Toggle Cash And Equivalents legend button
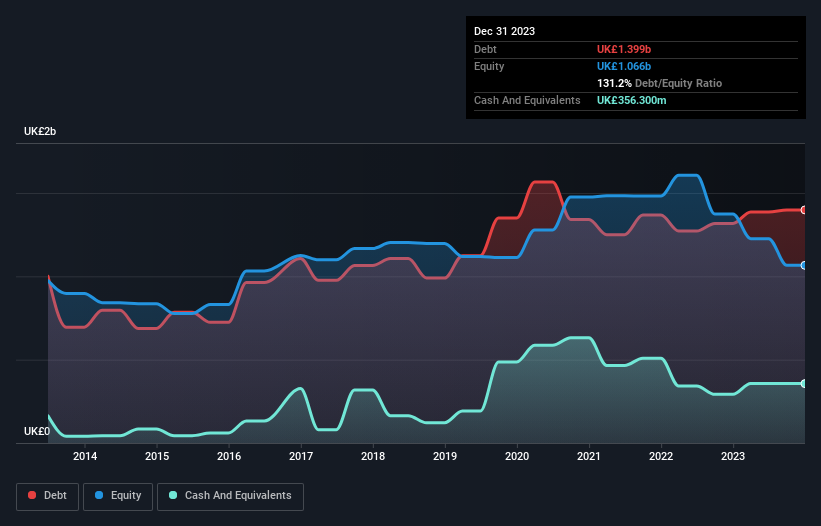 point(230,496)
